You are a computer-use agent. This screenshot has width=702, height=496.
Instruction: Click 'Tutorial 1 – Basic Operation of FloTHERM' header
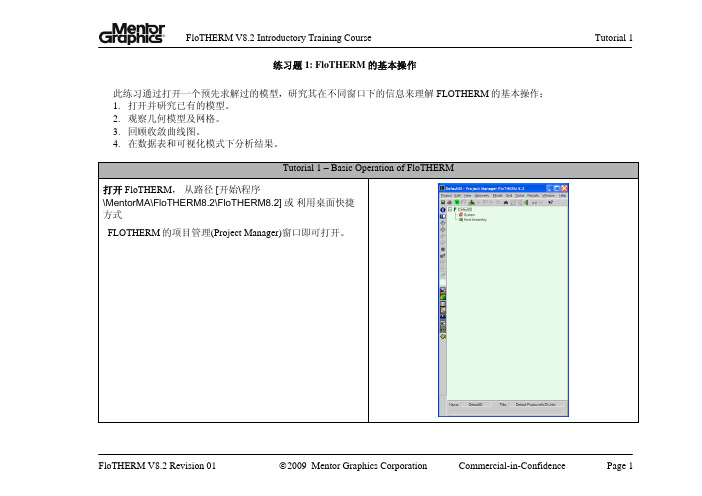tap(368, 168)
